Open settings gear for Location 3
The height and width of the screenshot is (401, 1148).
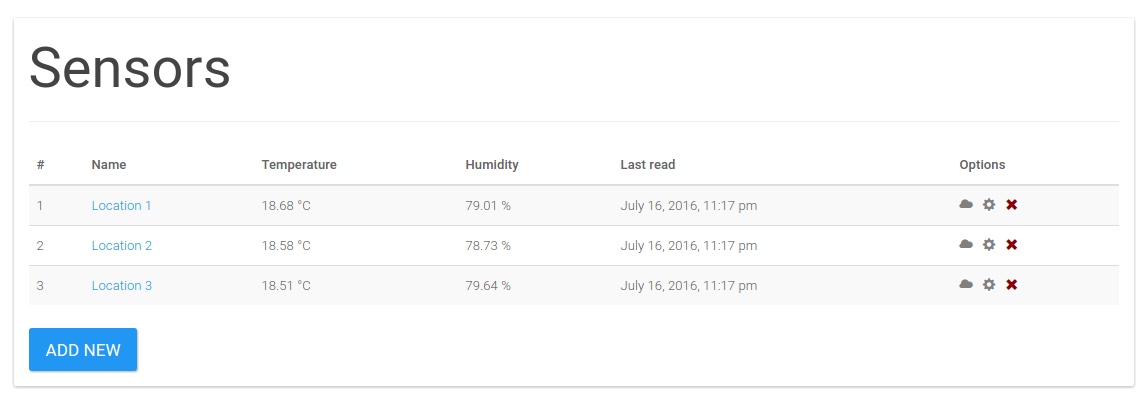pos(989,284)
